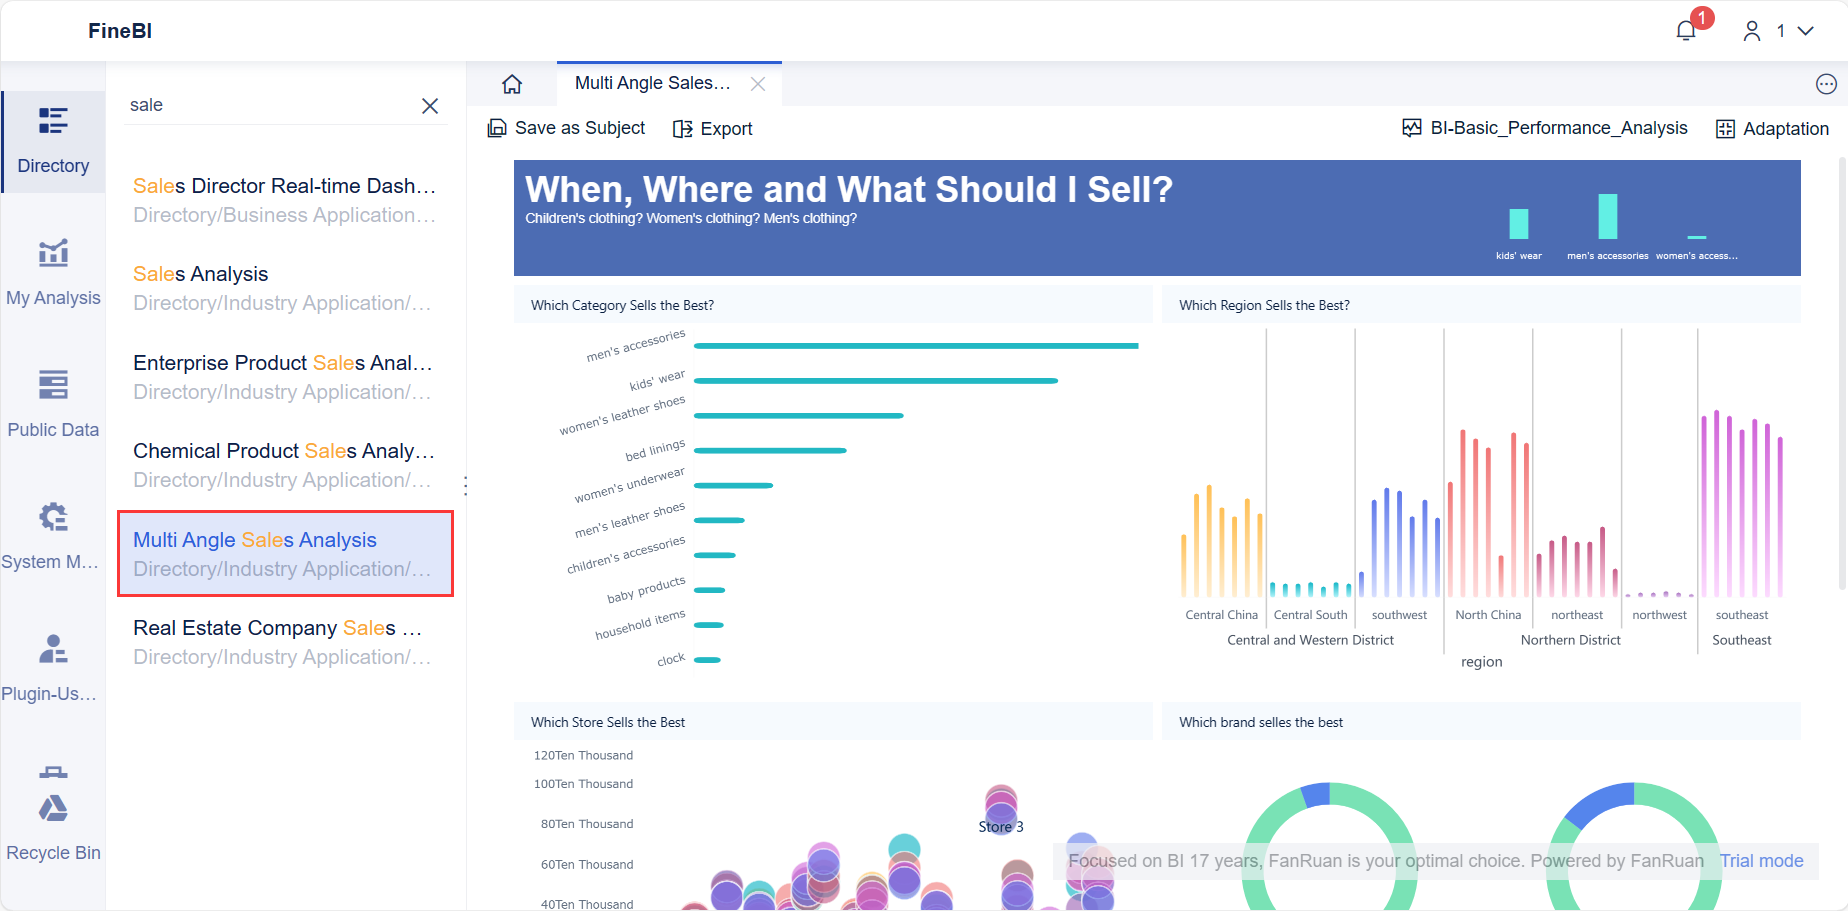Click the Trial mode link

[x=1761, y=860]
